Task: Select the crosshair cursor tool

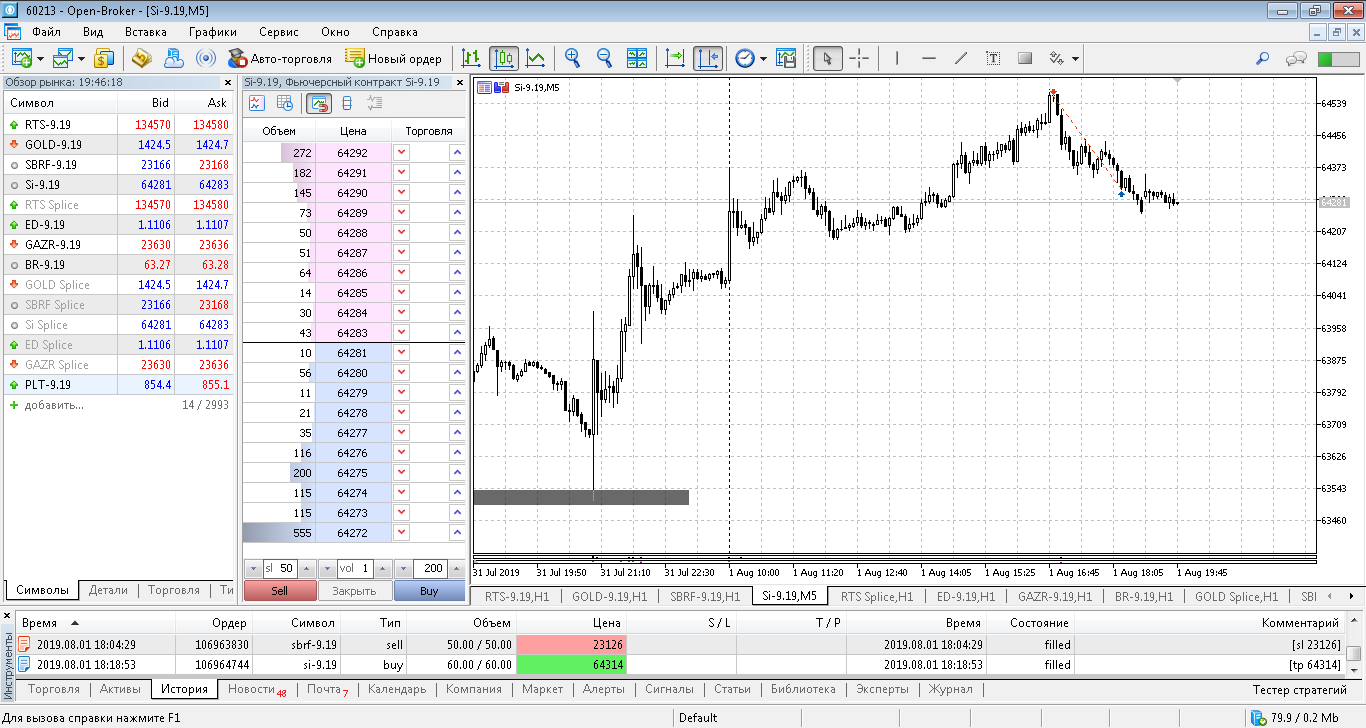Action: click(858, 58)
